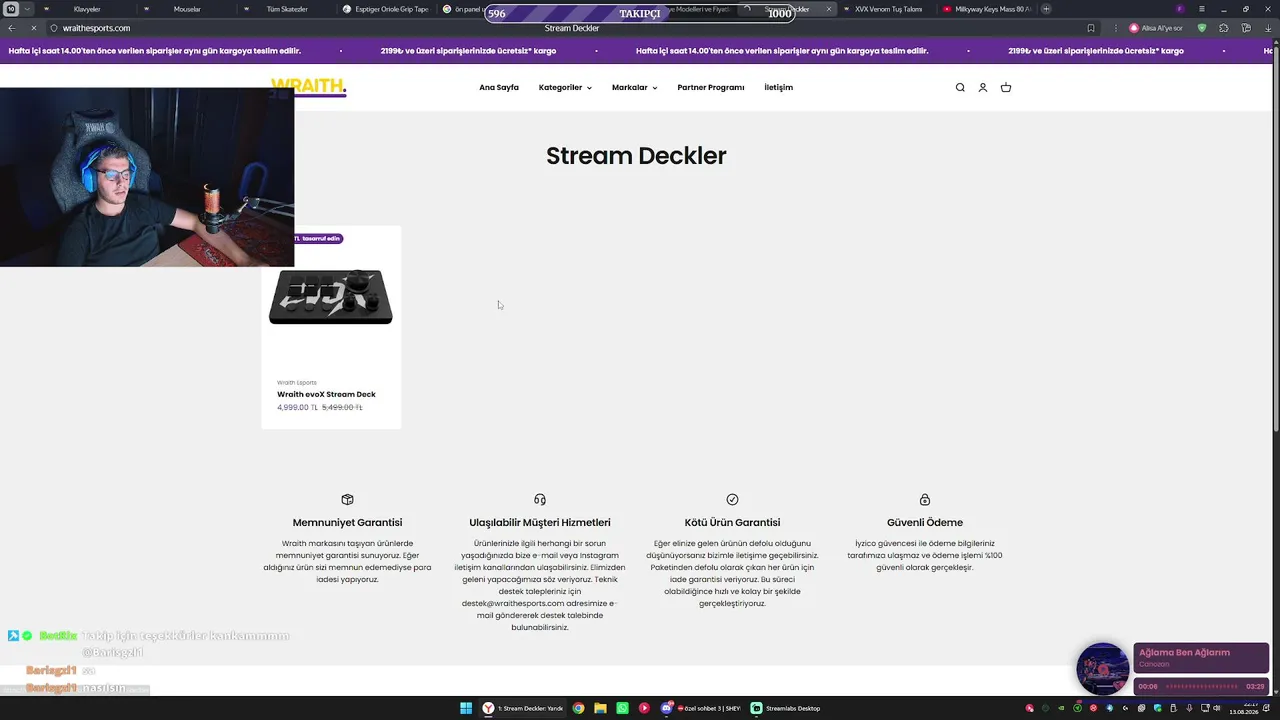
Task: Switch to the XVX Venom Tuş Takımı tab
Action: click(888, 9)
